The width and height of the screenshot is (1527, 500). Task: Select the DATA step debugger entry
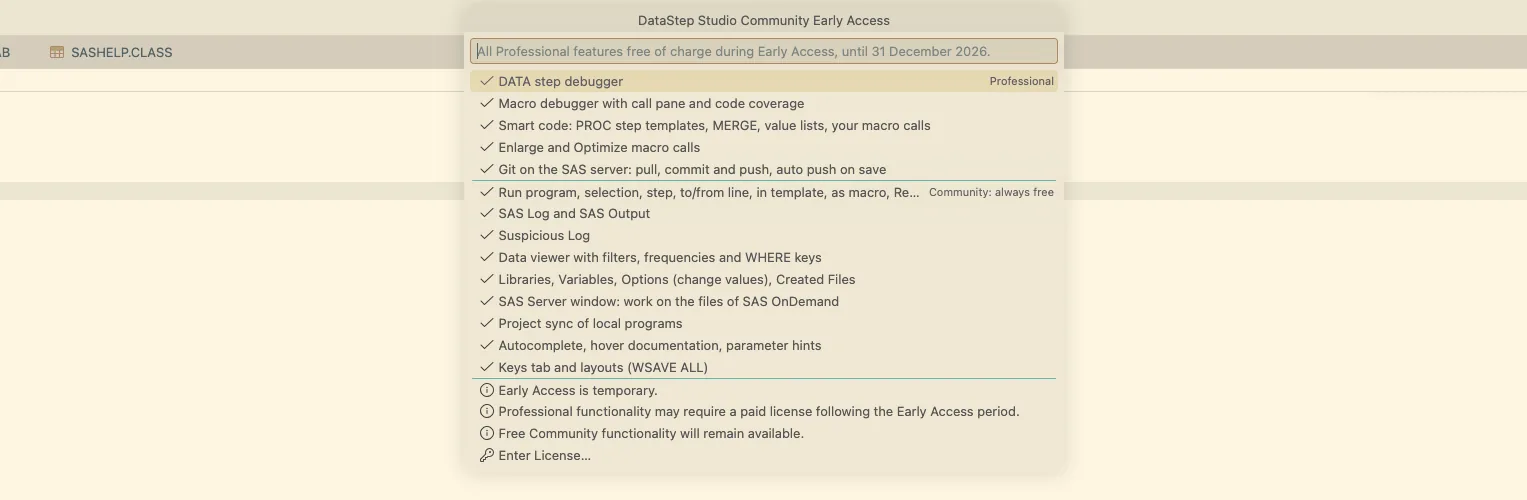coord(763,81)
